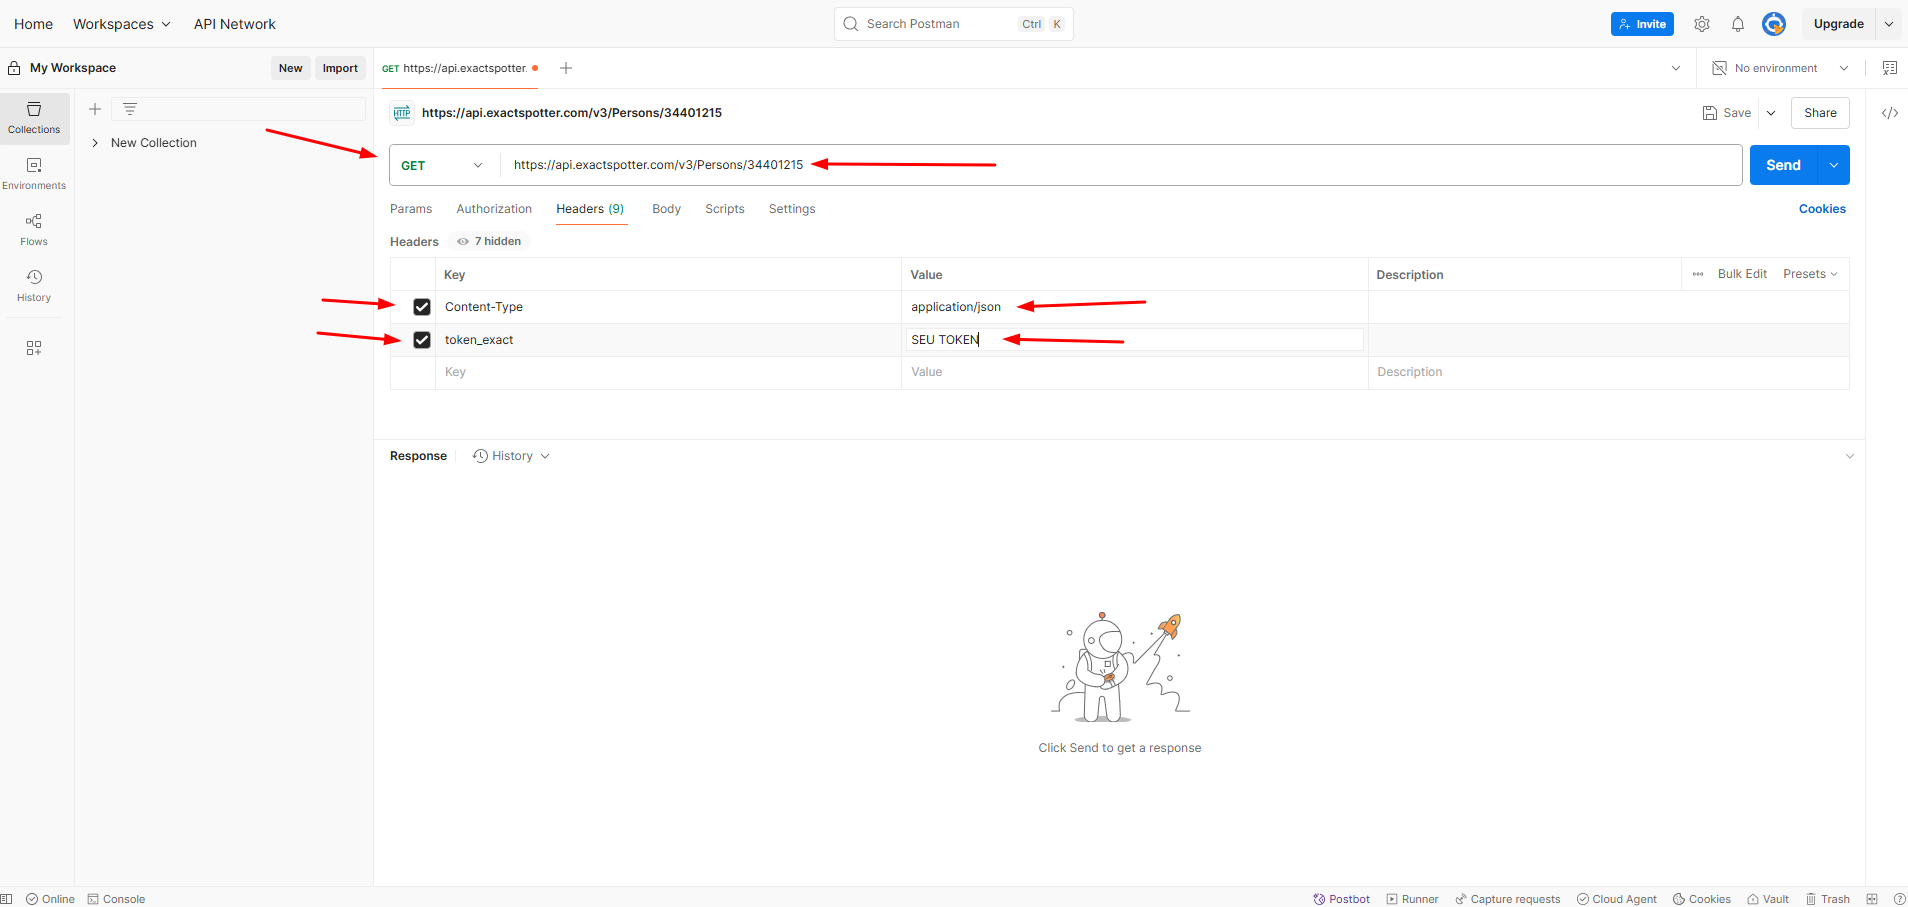Viewport: 1908px width, 907px height.
Task: Open the Presets dropdown
Action: [x=1810, y=274]
